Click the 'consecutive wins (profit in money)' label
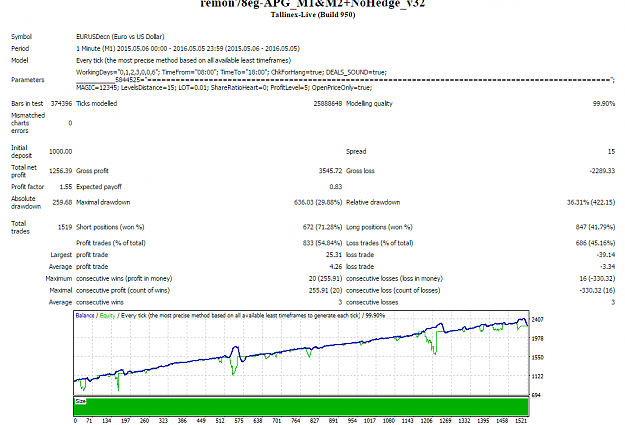Image resolution: width=625 pixels, height=425 pixels. click(124, 279)
